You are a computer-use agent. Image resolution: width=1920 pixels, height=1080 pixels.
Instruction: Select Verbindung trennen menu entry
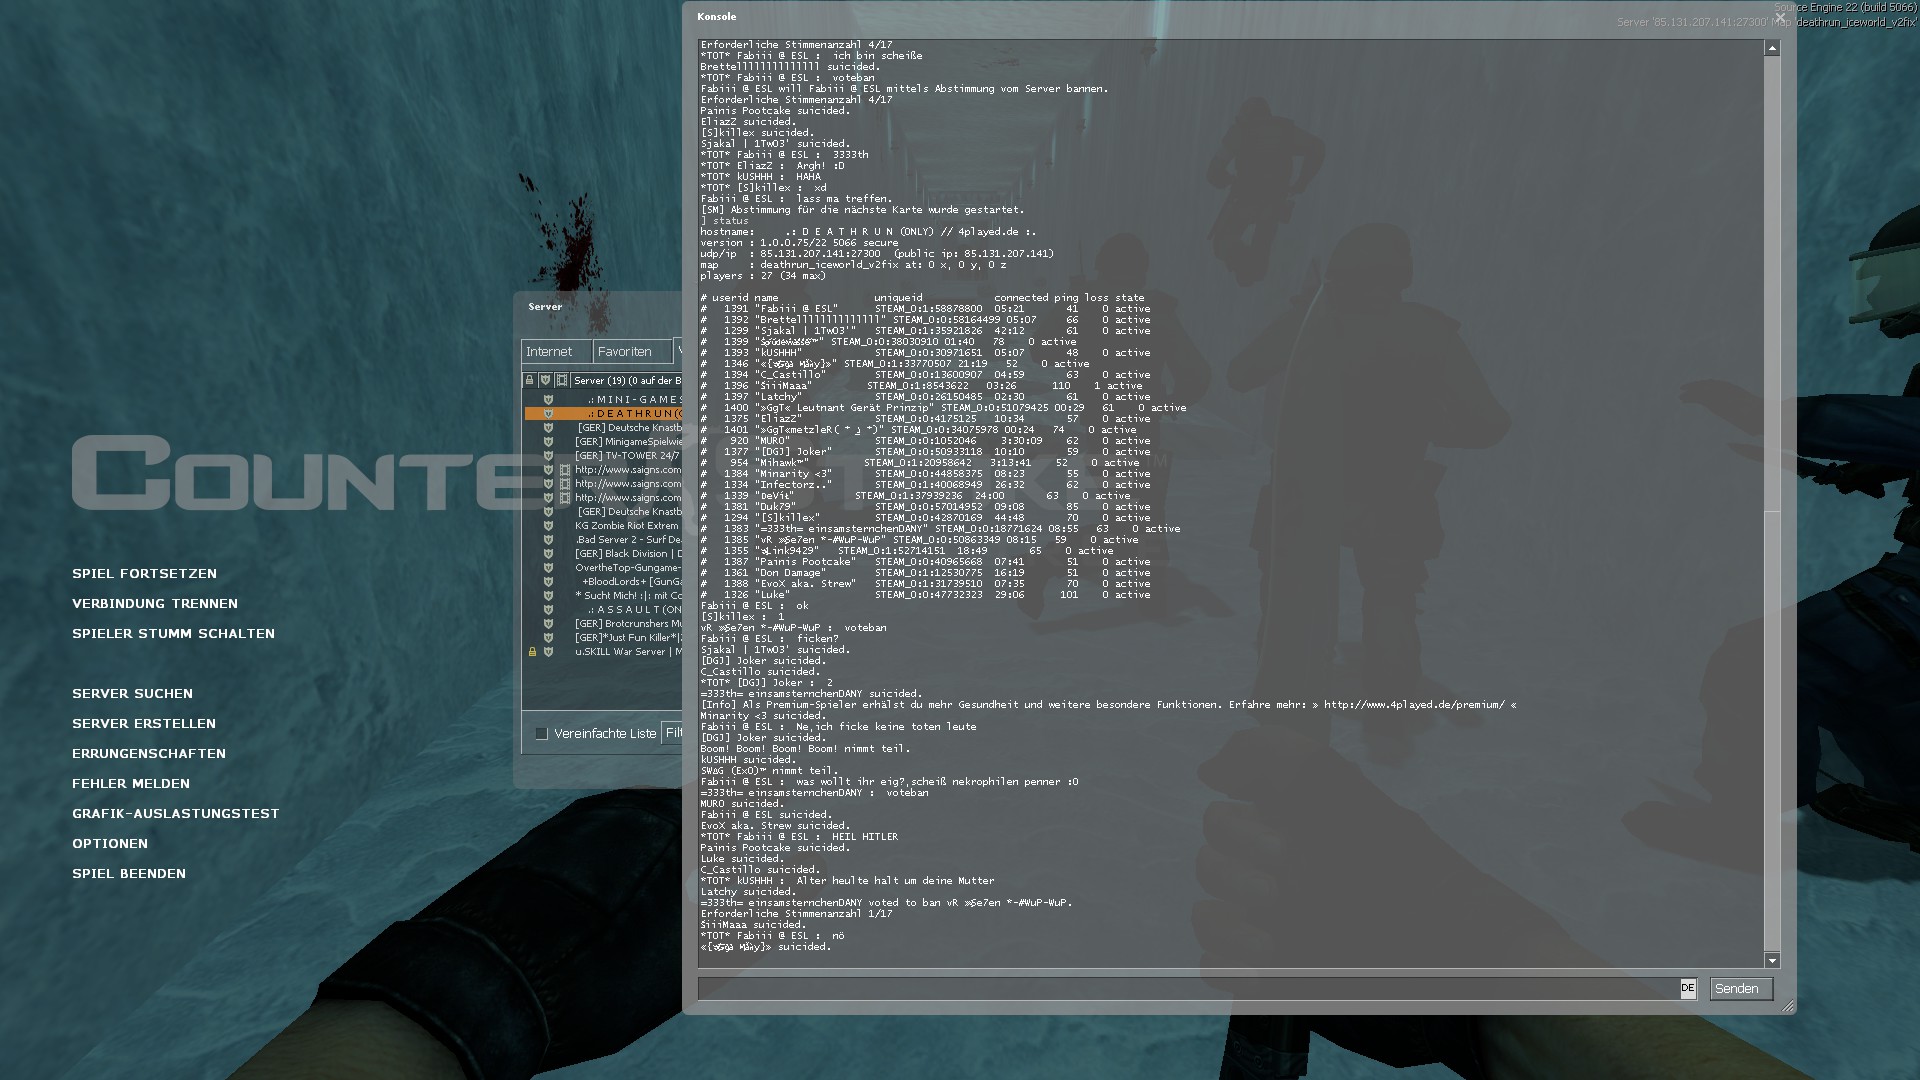(155, 604)
